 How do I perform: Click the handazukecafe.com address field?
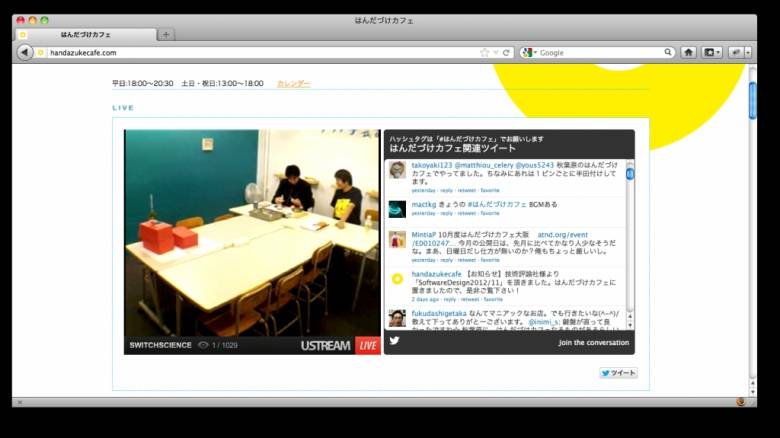pyautogui.click(x=250, y=52)
